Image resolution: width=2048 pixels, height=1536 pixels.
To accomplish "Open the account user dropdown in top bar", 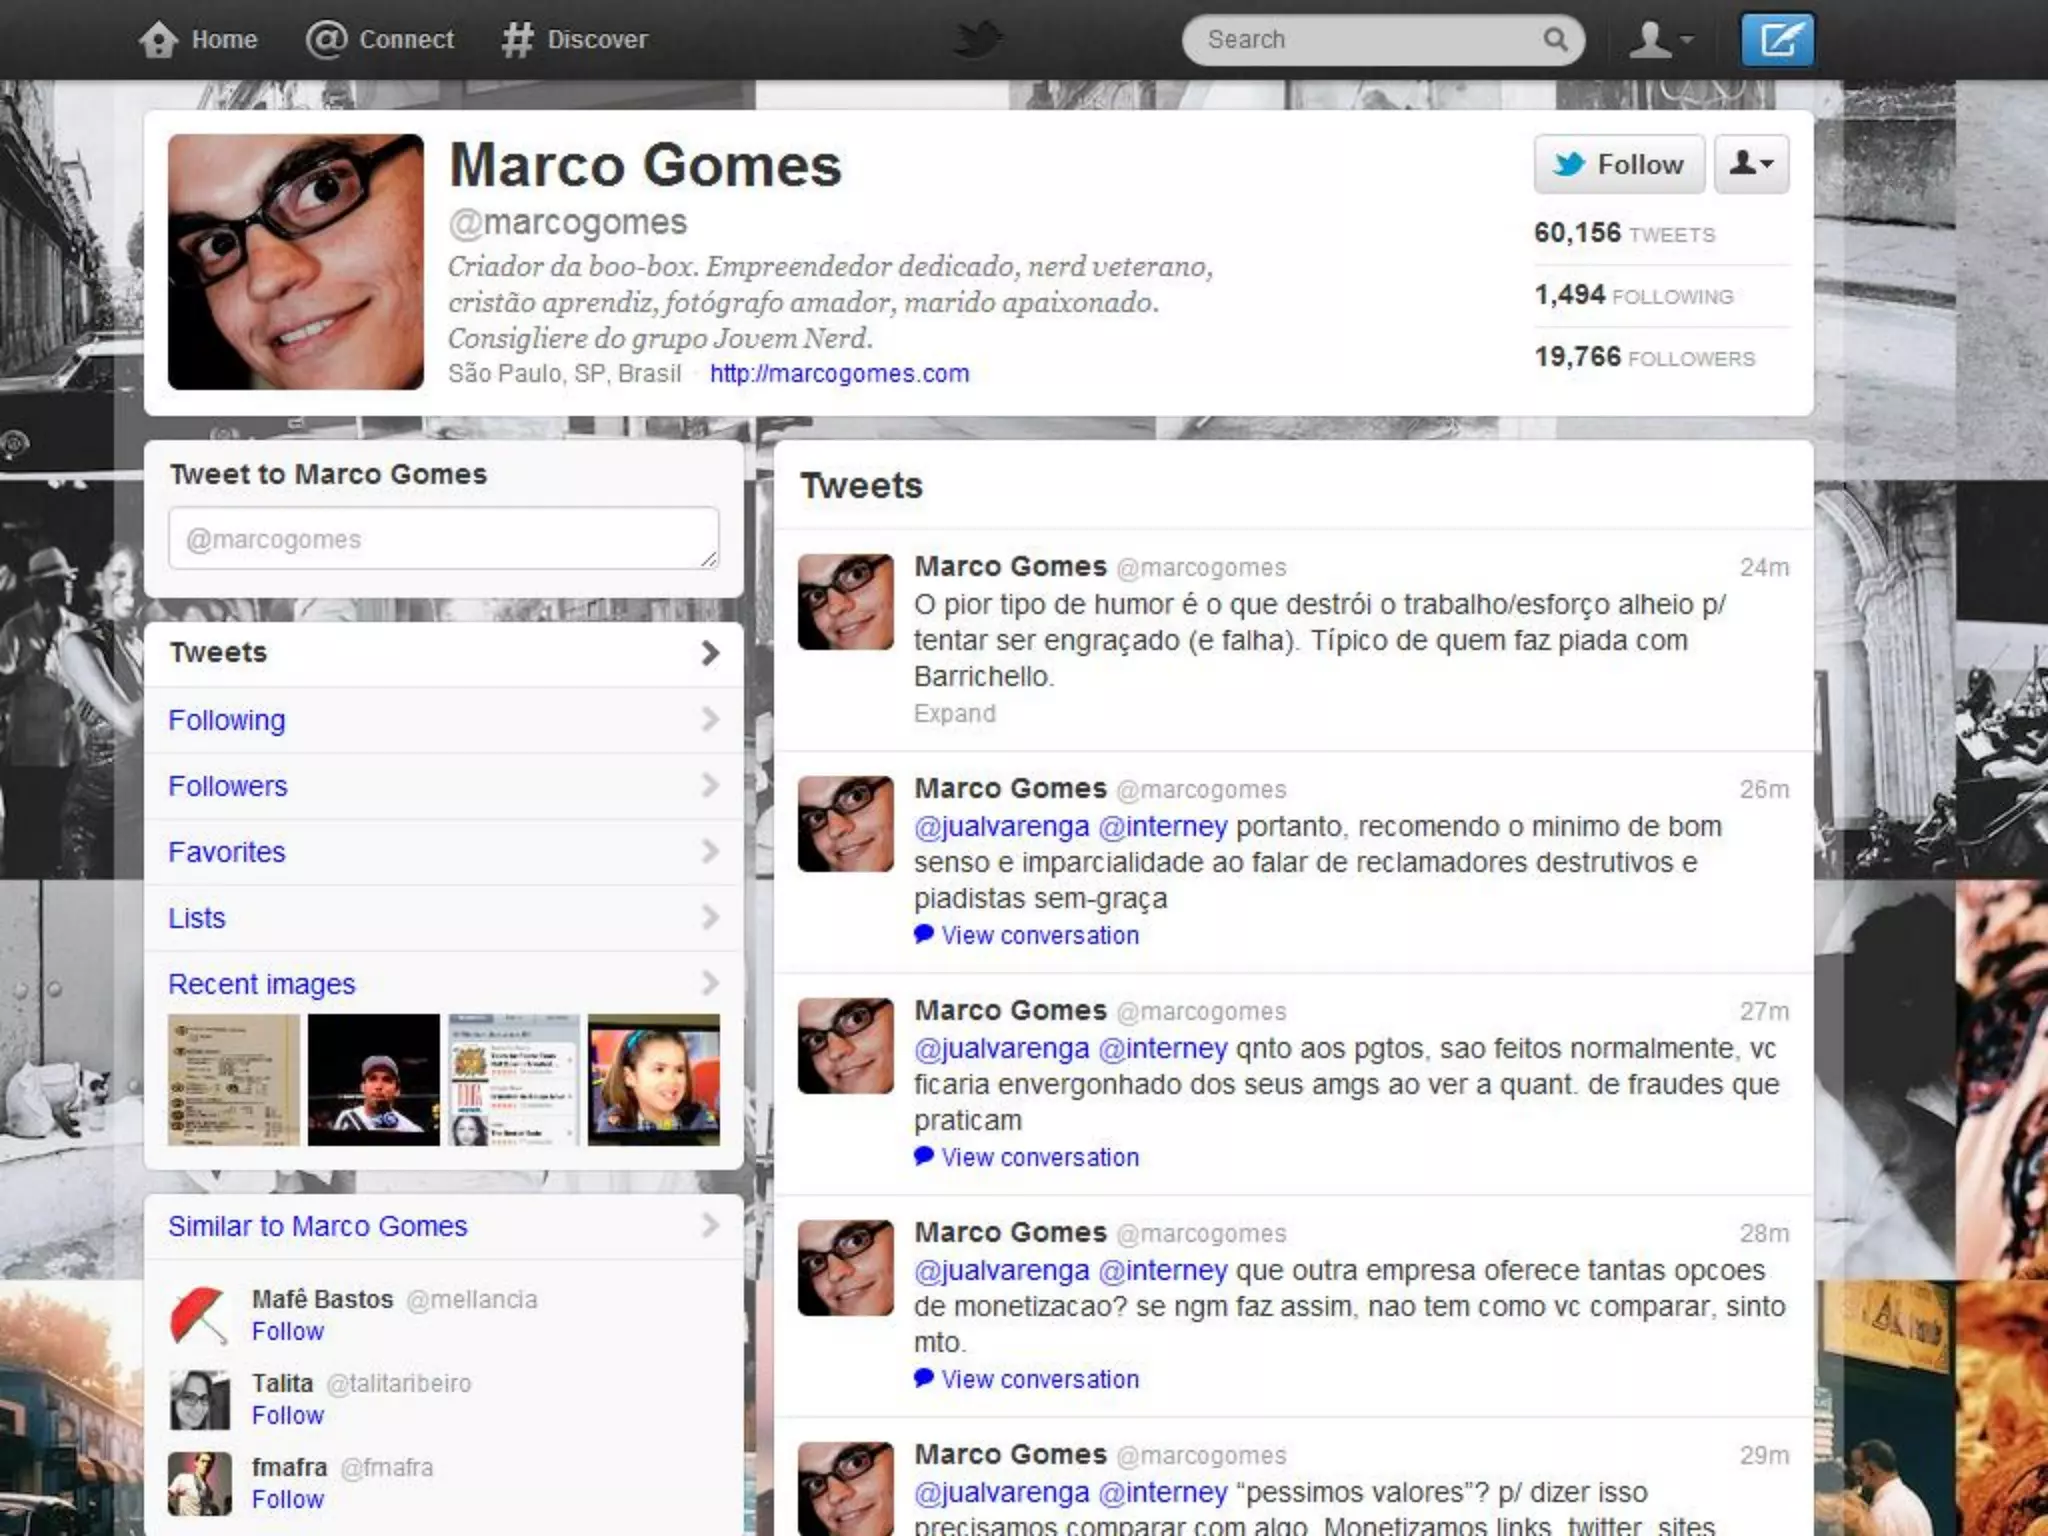I will tap(1660, 40).
